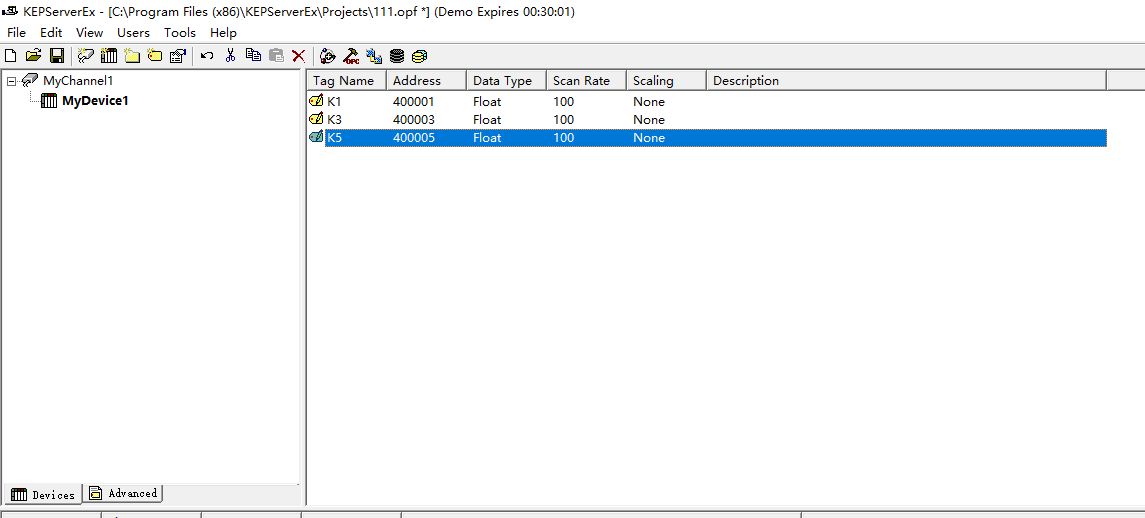Screen dimensions: 1145x518
Task: Copy selection with the copy icon
Action: [253, 56]
